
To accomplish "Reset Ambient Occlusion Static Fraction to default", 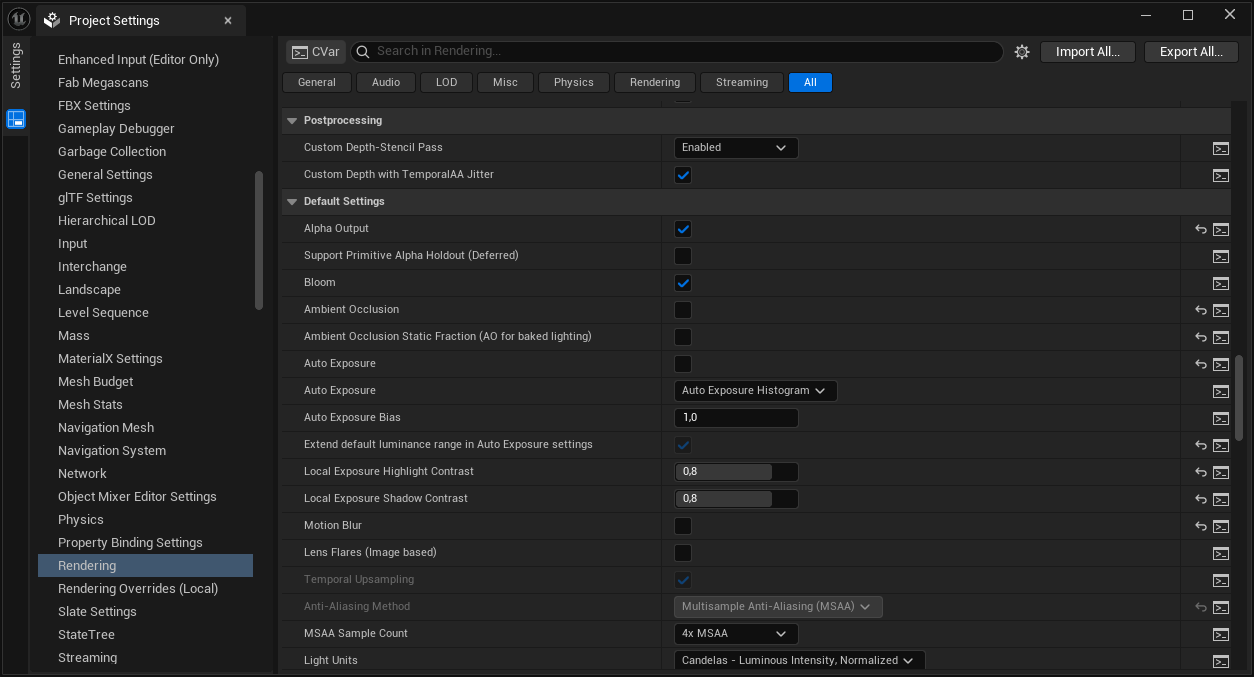I will [x=1201, y=337].
